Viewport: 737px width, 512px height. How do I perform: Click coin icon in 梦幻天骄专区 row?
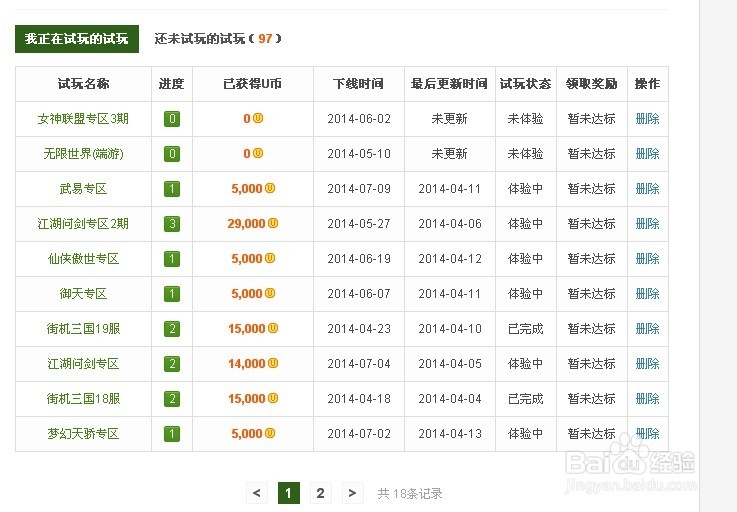click(270, 433)
